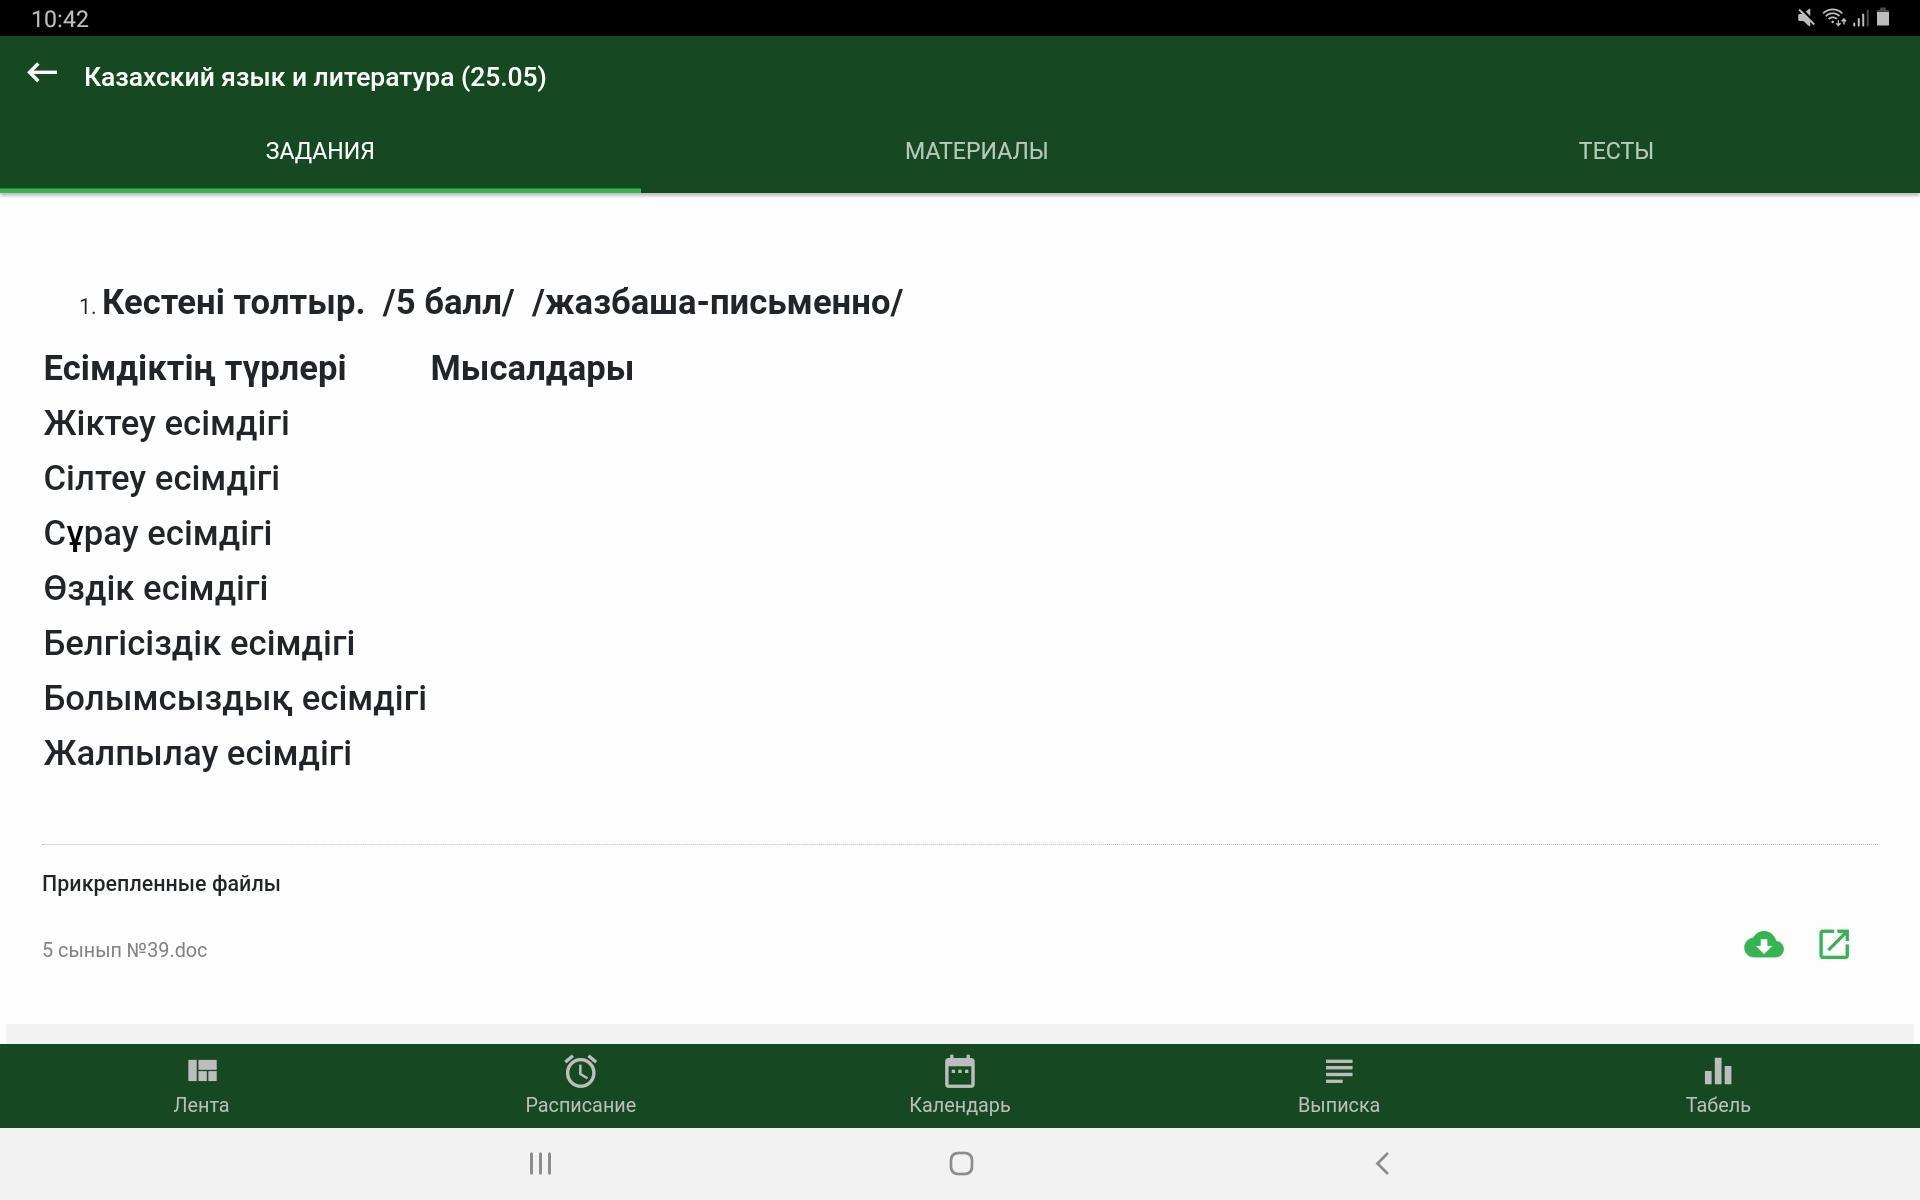Viewport: 1920px width, 1200px height.
Task: Open the Лента feed icon
Action: point(201,1072)
